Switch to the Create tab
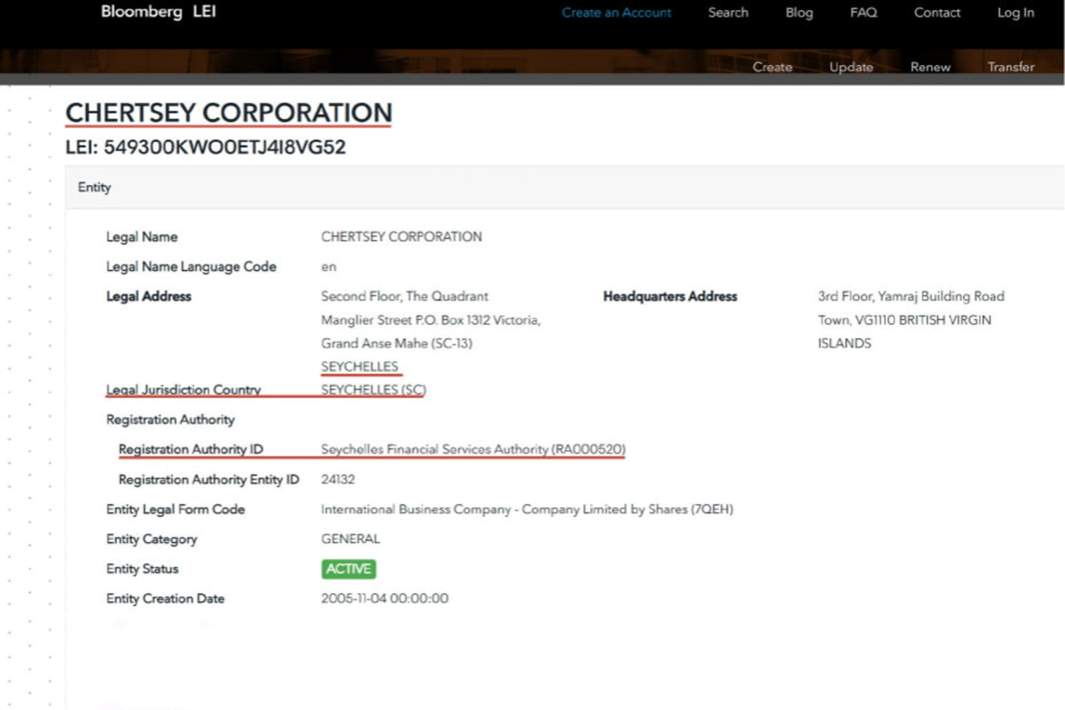The width and height of the screenshot is (1065, 710). click(772, 67)
